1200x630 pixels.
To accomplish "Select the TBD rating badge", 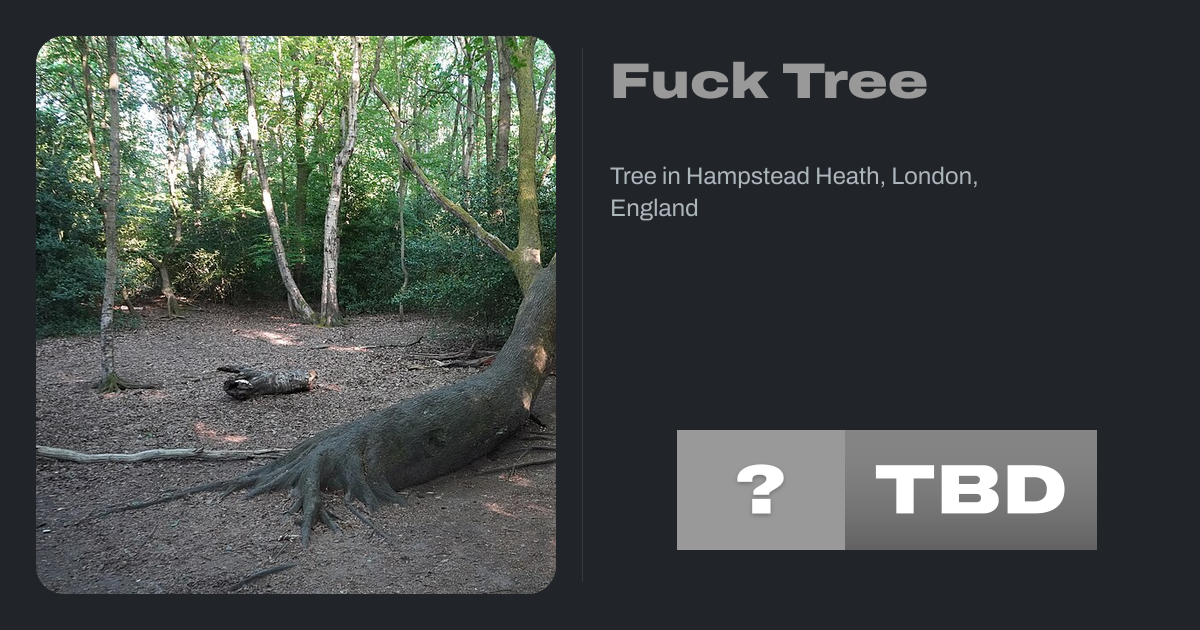I will 887,490.
